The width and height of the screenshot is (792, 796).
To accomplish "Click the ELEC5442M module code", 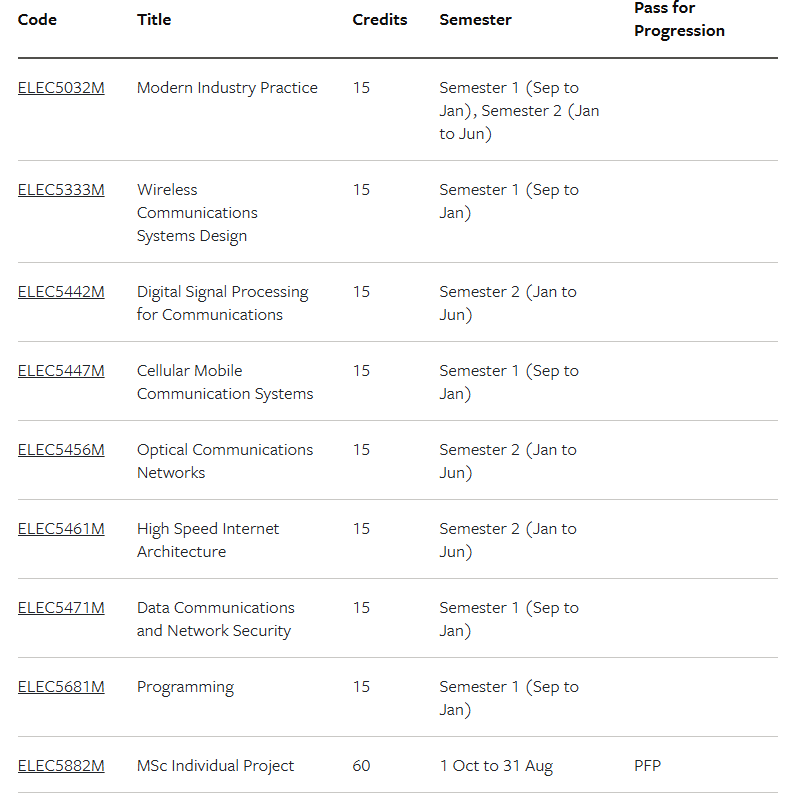I will click(x=61, y=292).
